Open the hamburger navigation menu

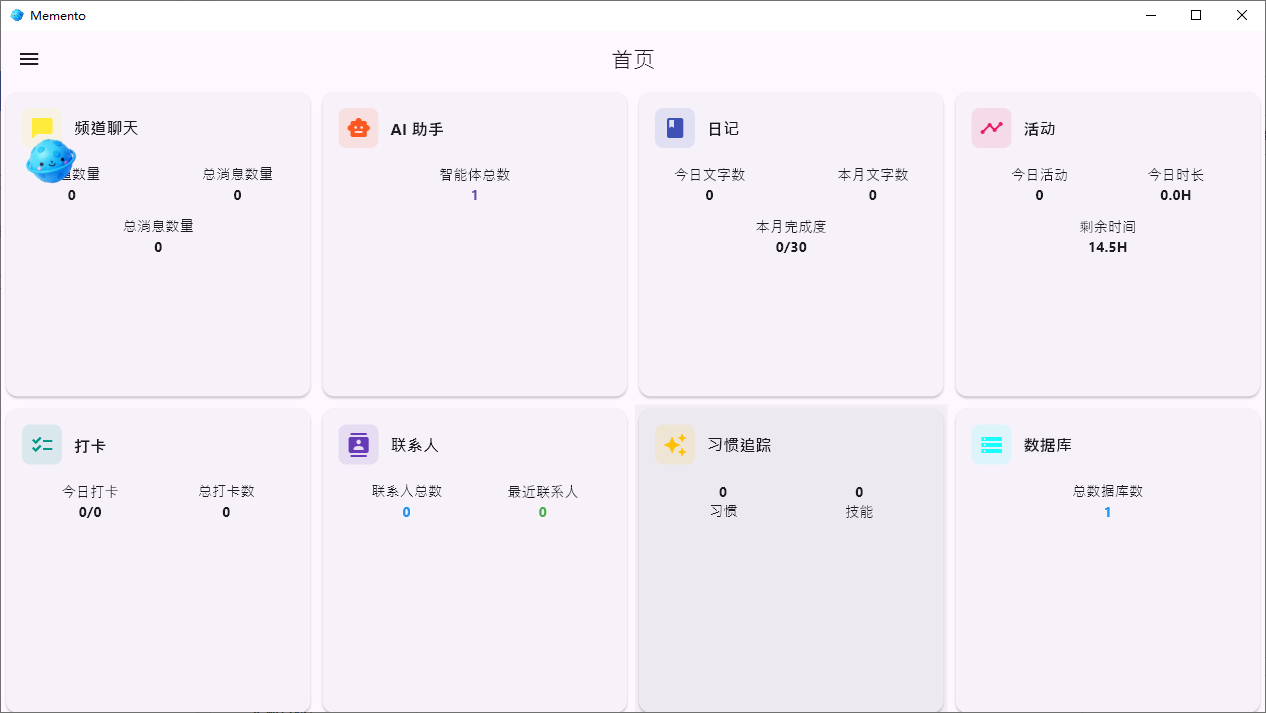(x=29, y=59)
